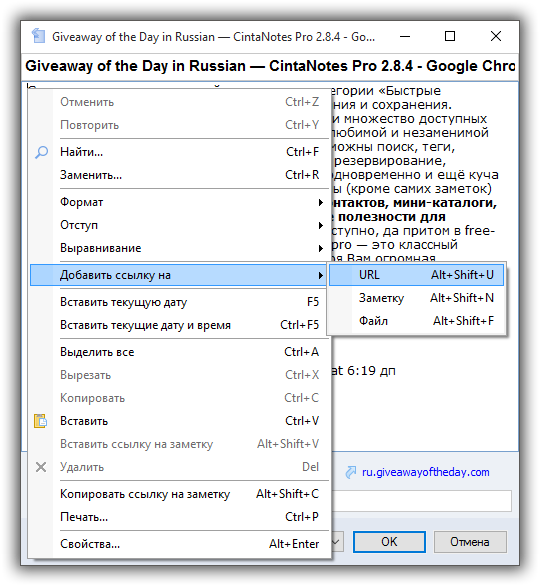Choose Повторить in the context menu
The image size is (540, 586).
point(179,125)
